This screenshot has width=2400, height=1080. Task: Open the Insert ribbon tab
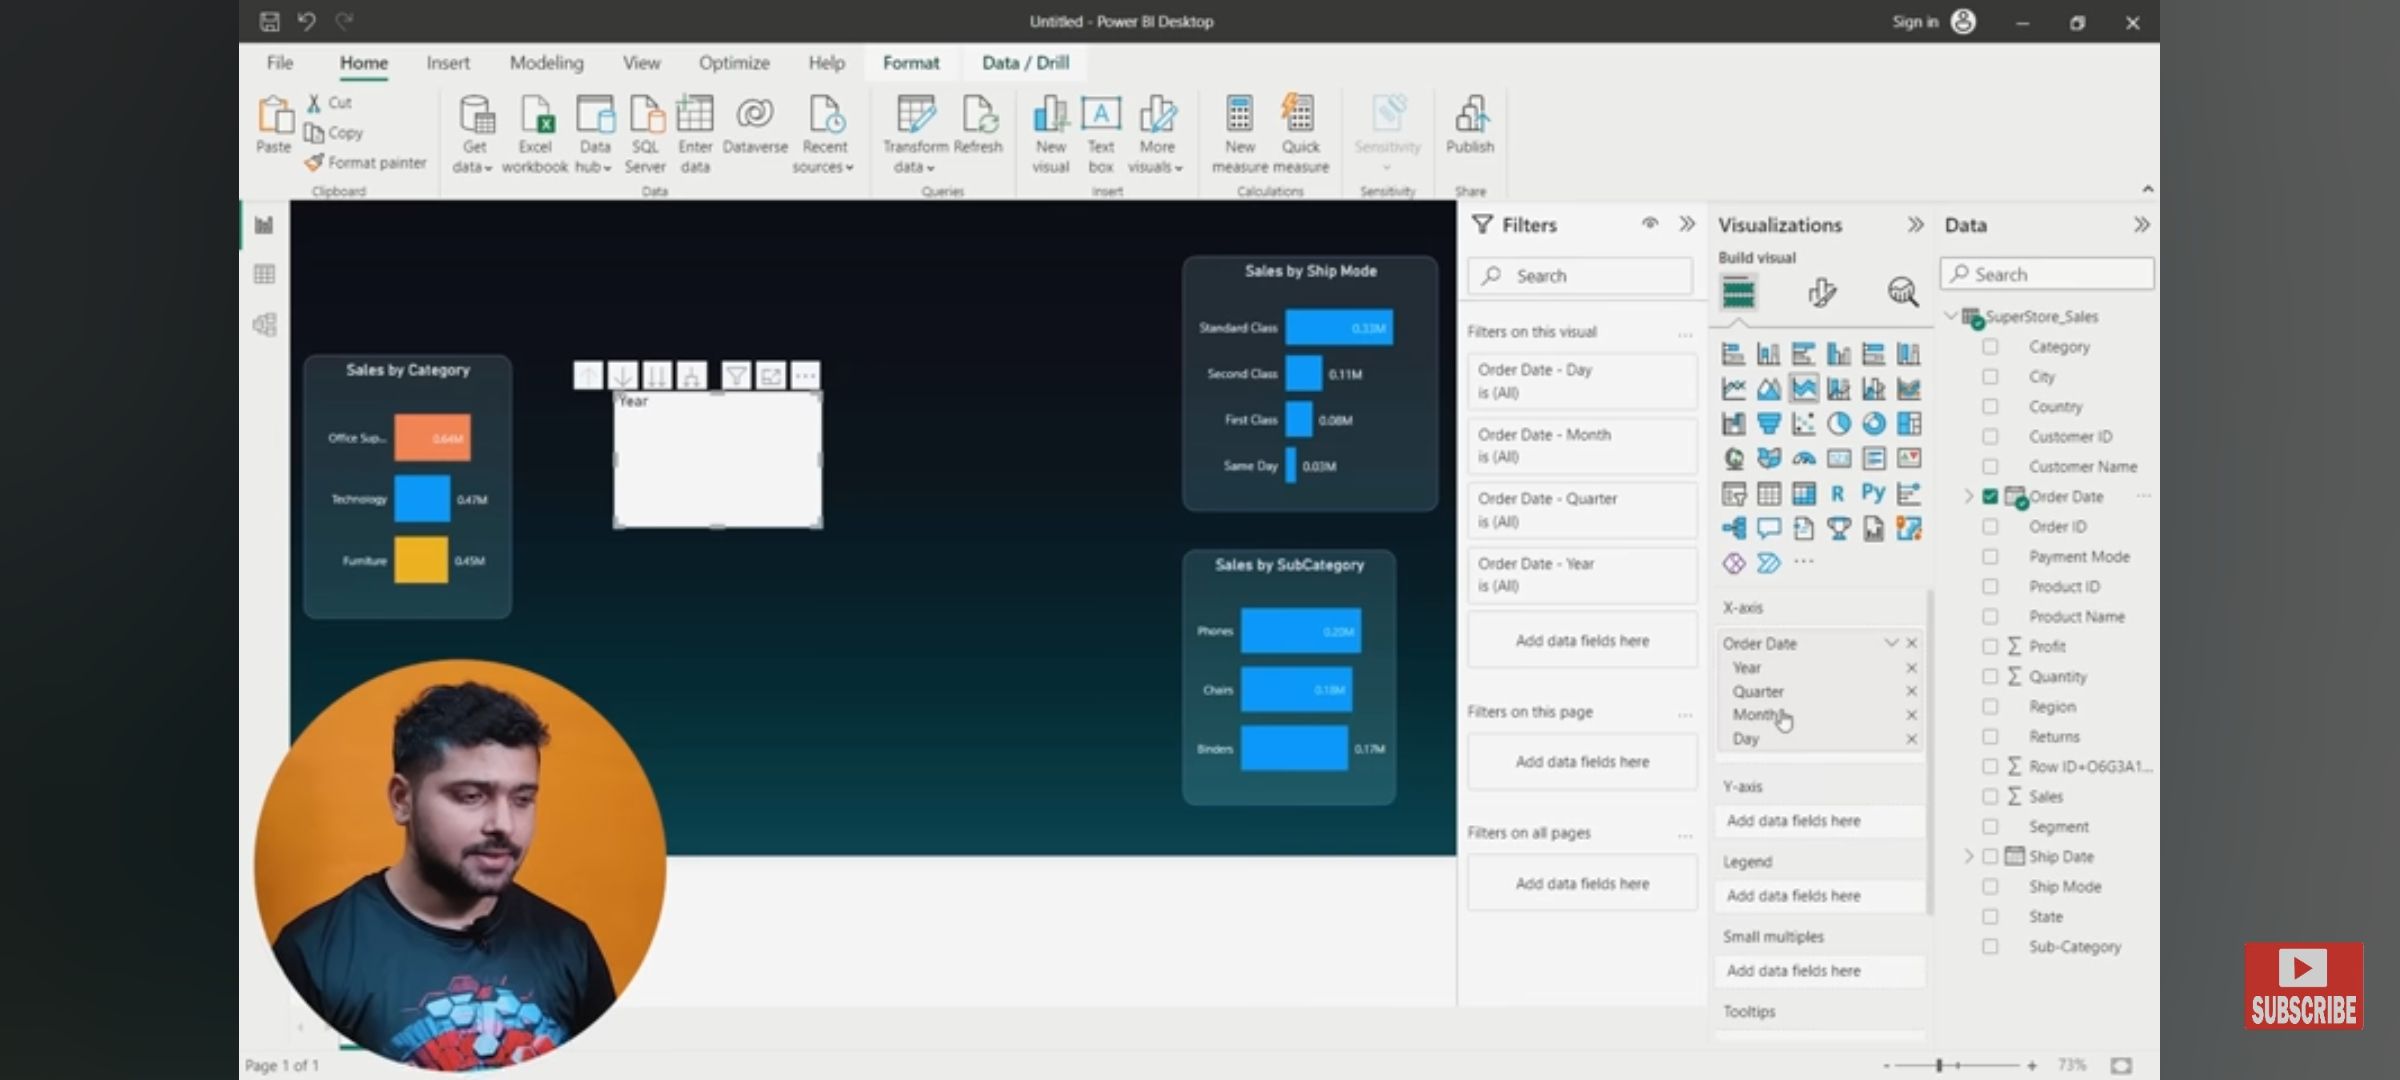click(447, 63)
